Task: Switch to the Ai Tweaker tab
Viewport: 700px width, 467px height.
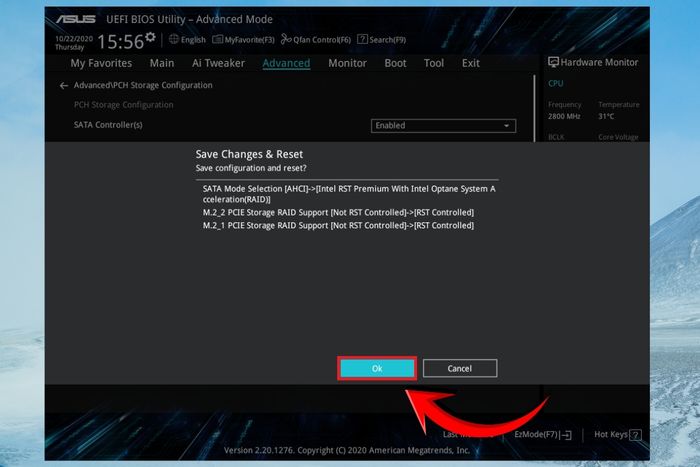Action: [x=218, y=63]
